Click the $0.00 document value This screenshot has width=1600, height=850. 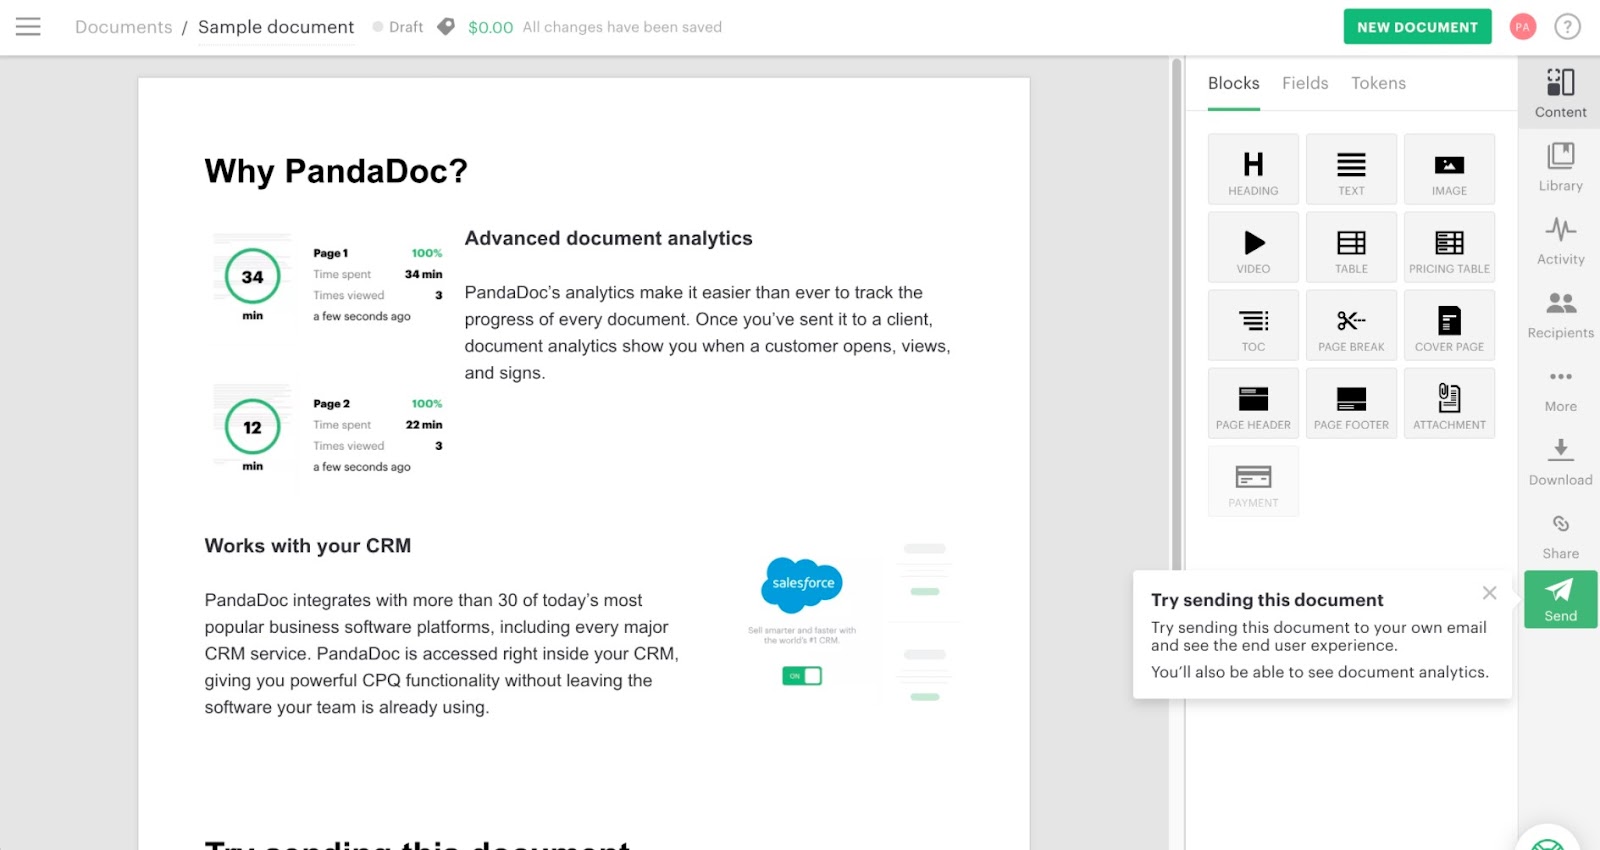point(490,27)
